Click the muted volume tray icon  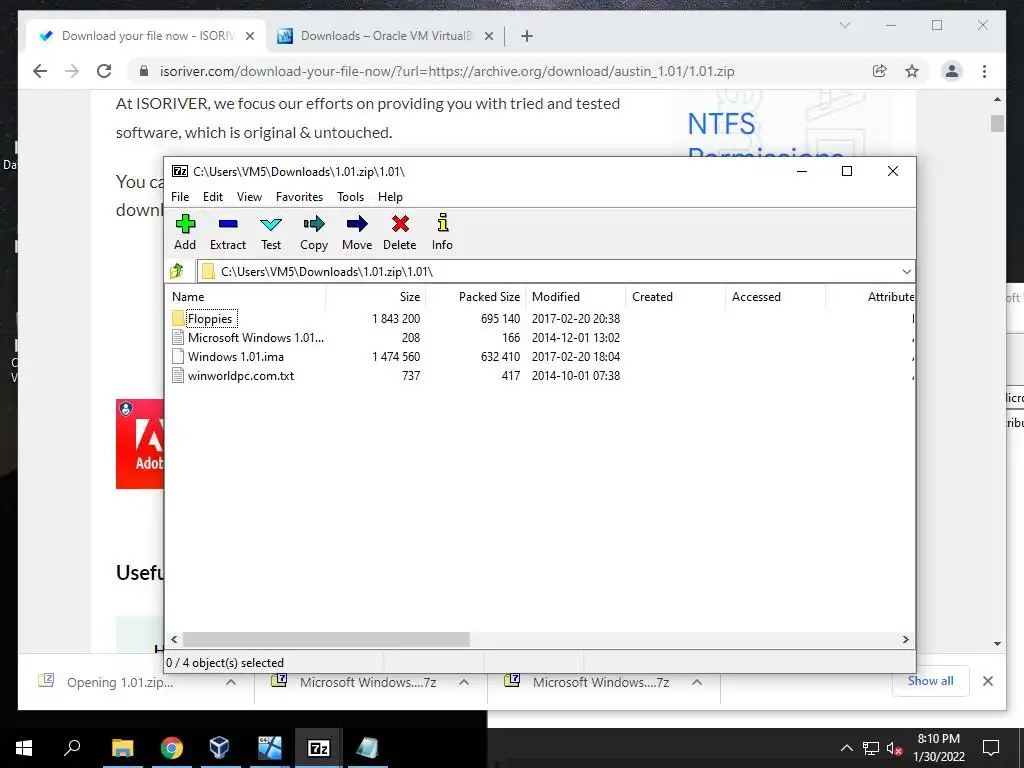tap(894, 748)
